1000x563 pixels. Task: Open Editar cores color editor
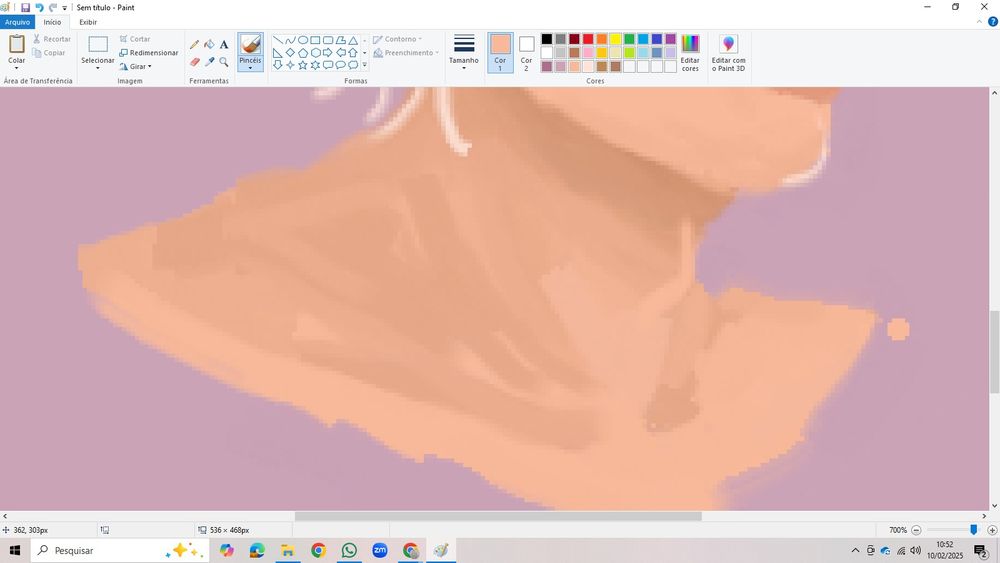690,53
